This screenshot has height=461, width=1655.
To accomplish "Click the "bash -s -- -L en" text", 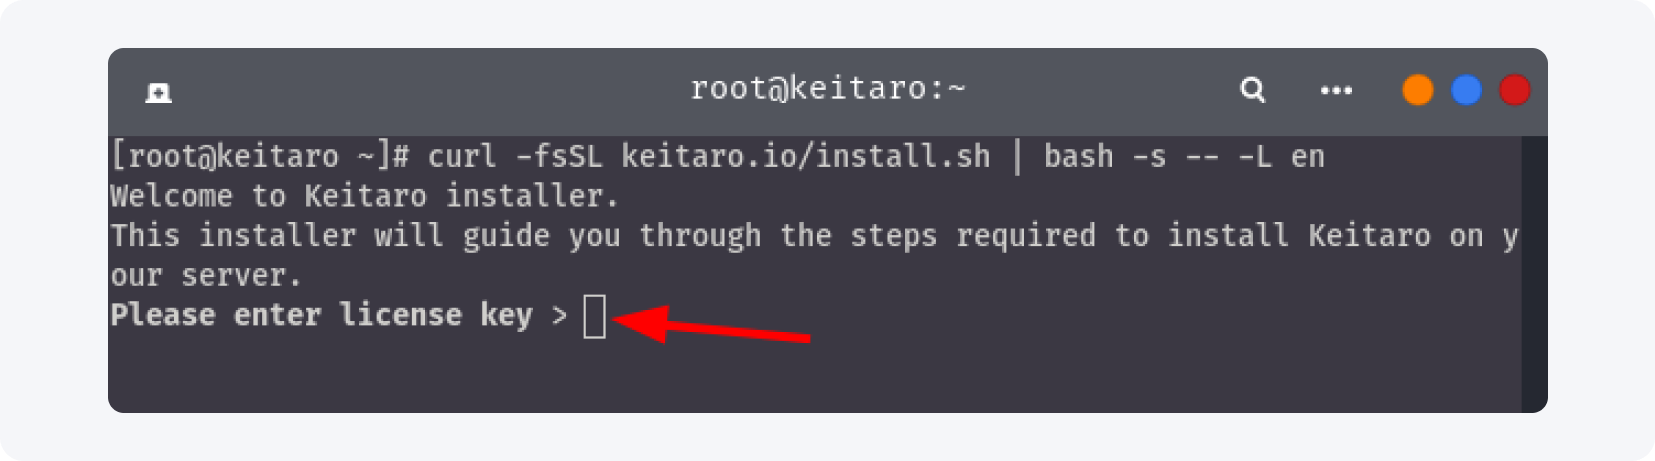I will pyautogui.click(x=1184, y=157).
